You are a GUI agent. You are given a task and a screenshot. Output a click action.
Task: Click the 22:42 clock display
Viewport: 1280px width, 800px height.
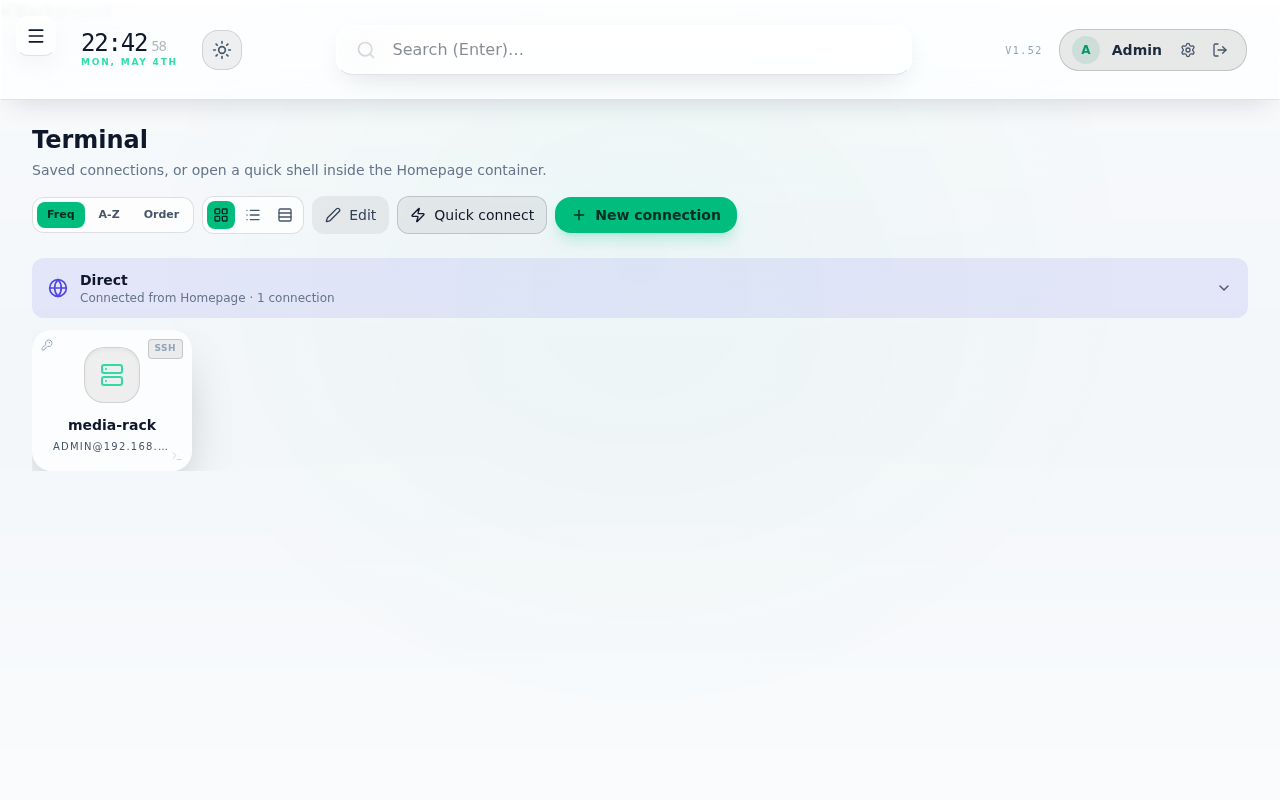[115, 43]
